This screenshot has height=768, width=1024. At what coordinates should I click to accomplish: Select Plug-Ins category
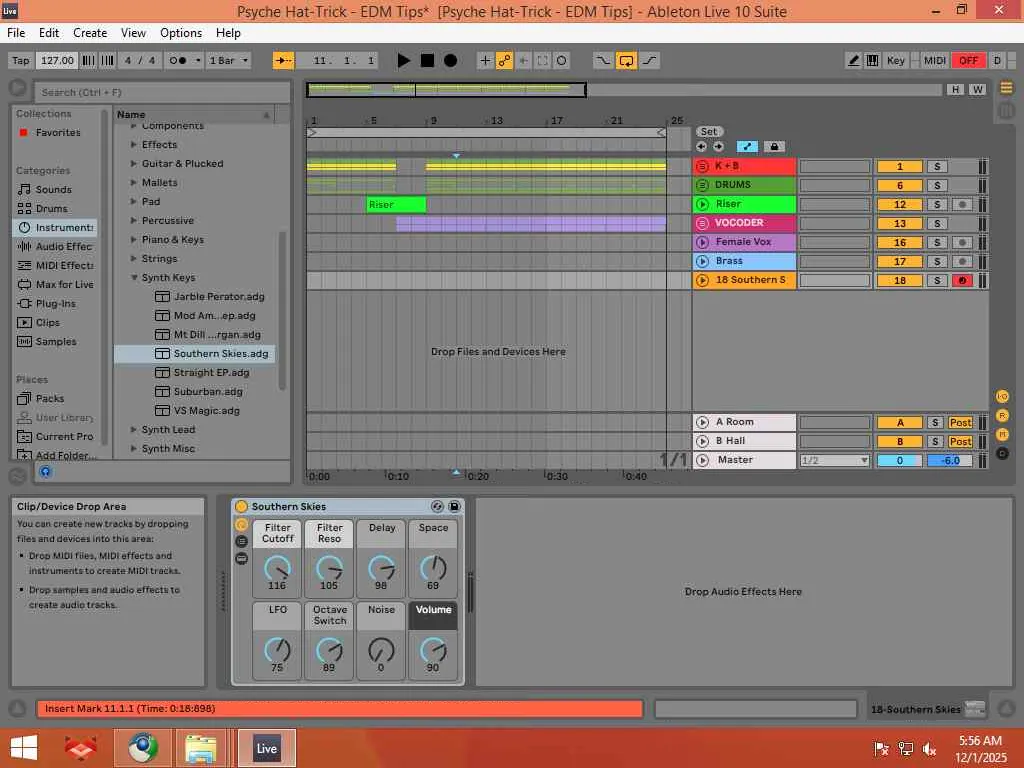(55, 304)
